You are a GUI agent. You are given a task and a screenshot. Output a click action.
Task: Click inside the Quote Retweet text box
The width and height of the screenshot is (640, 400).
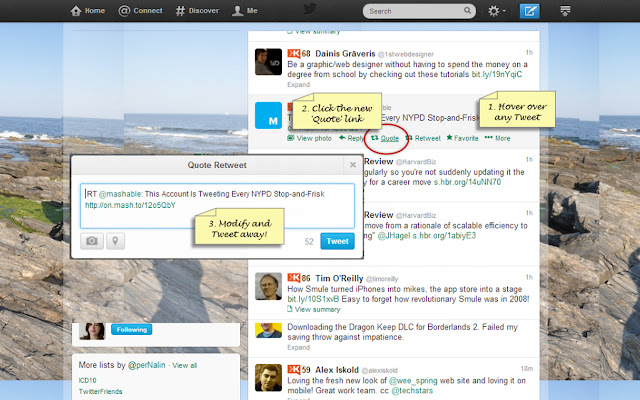point(217,206)
